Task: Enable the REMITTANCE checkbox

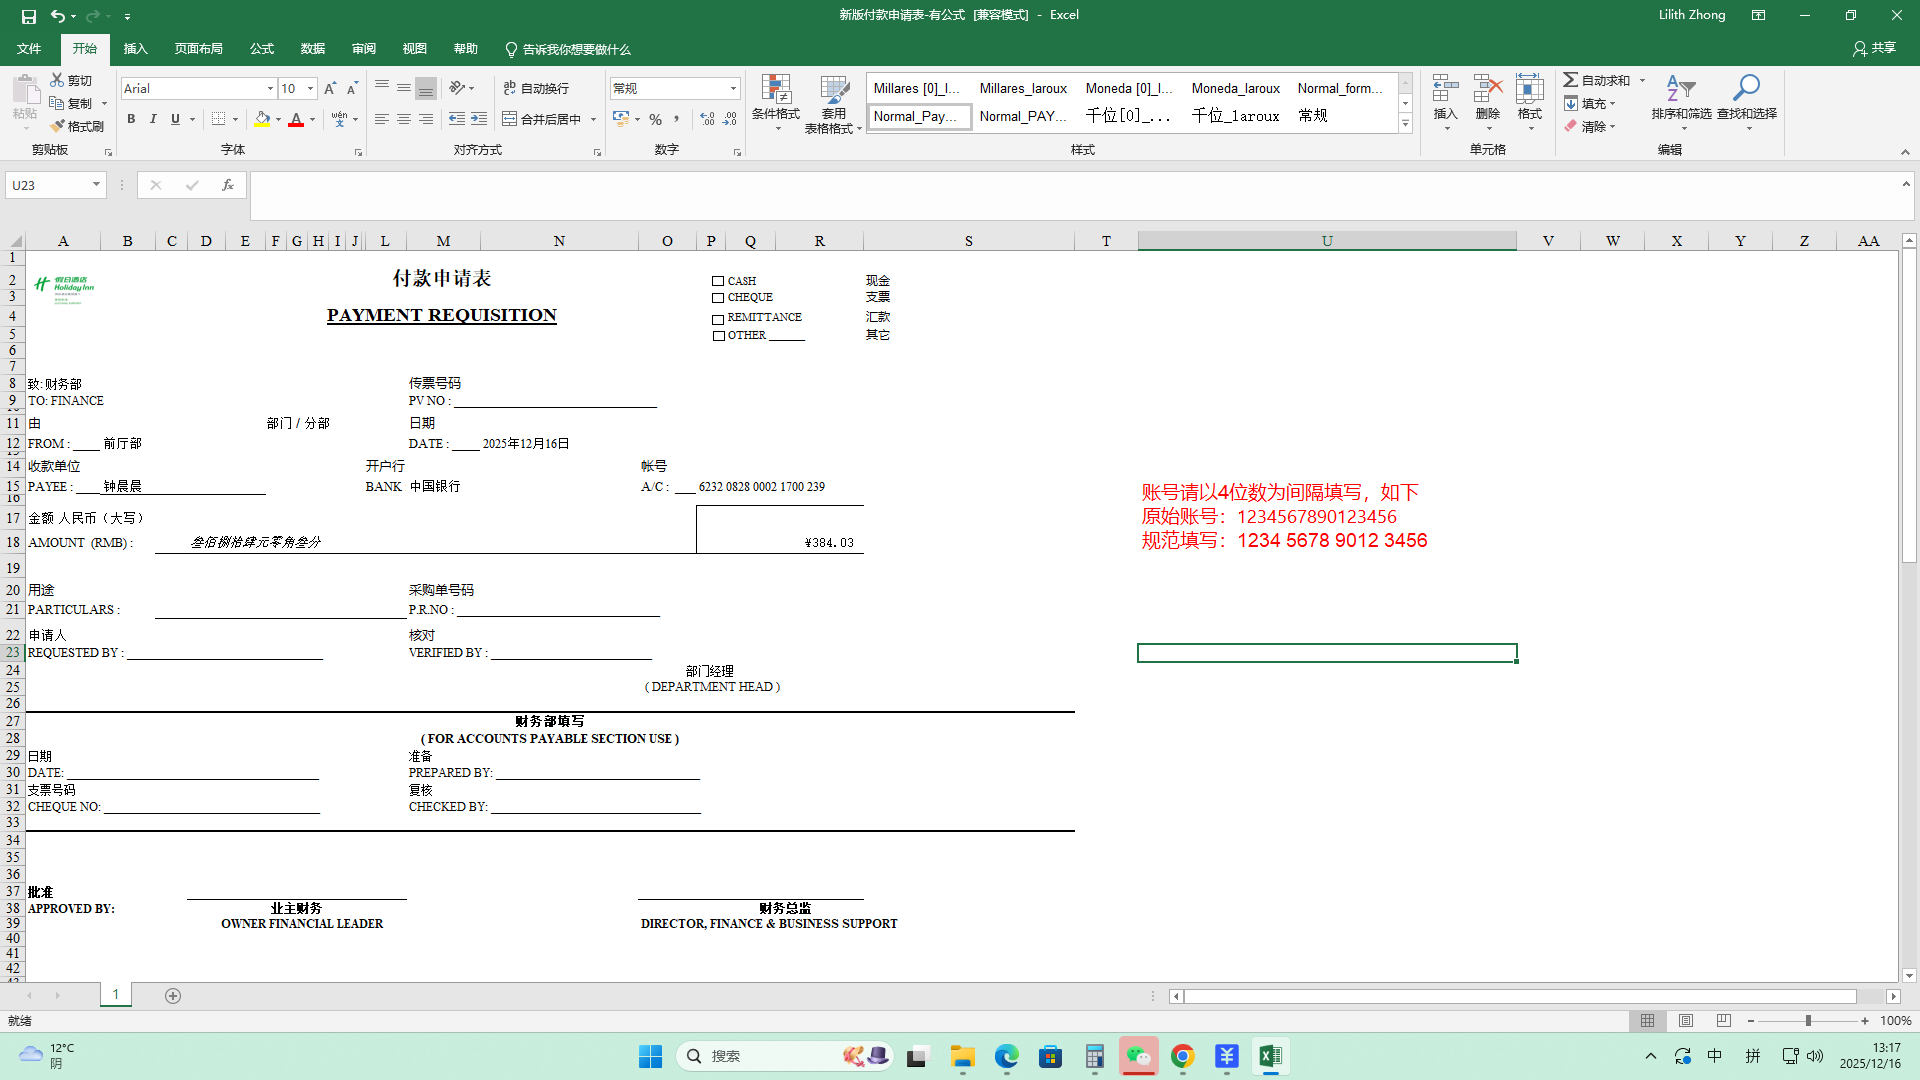Action: click(x=718, y=319)
